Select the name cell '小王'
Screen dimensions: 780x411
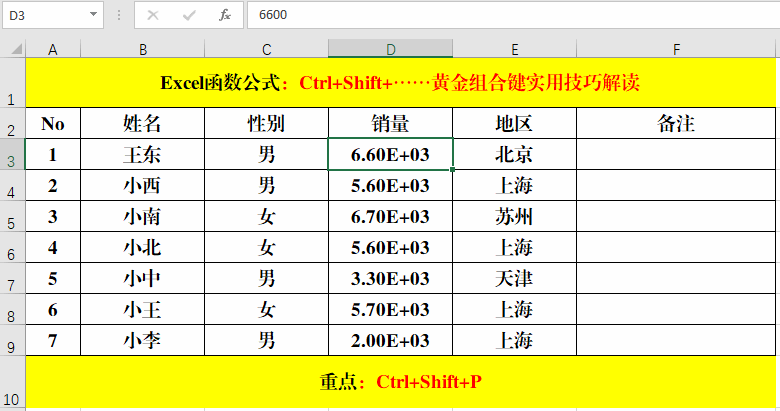click(x=142, y=309)
